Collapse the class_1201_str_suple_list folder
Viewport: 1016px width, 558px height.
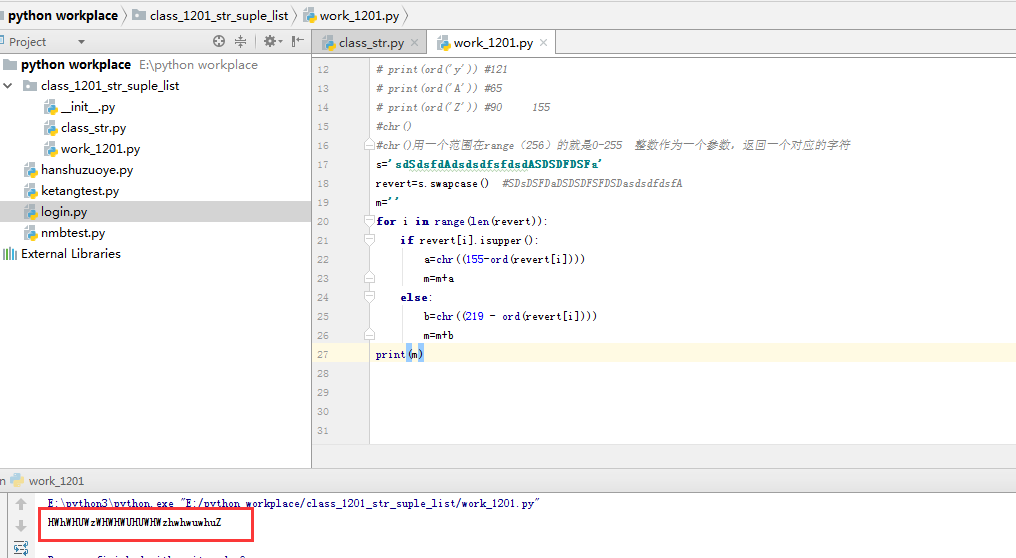[9, 86]
